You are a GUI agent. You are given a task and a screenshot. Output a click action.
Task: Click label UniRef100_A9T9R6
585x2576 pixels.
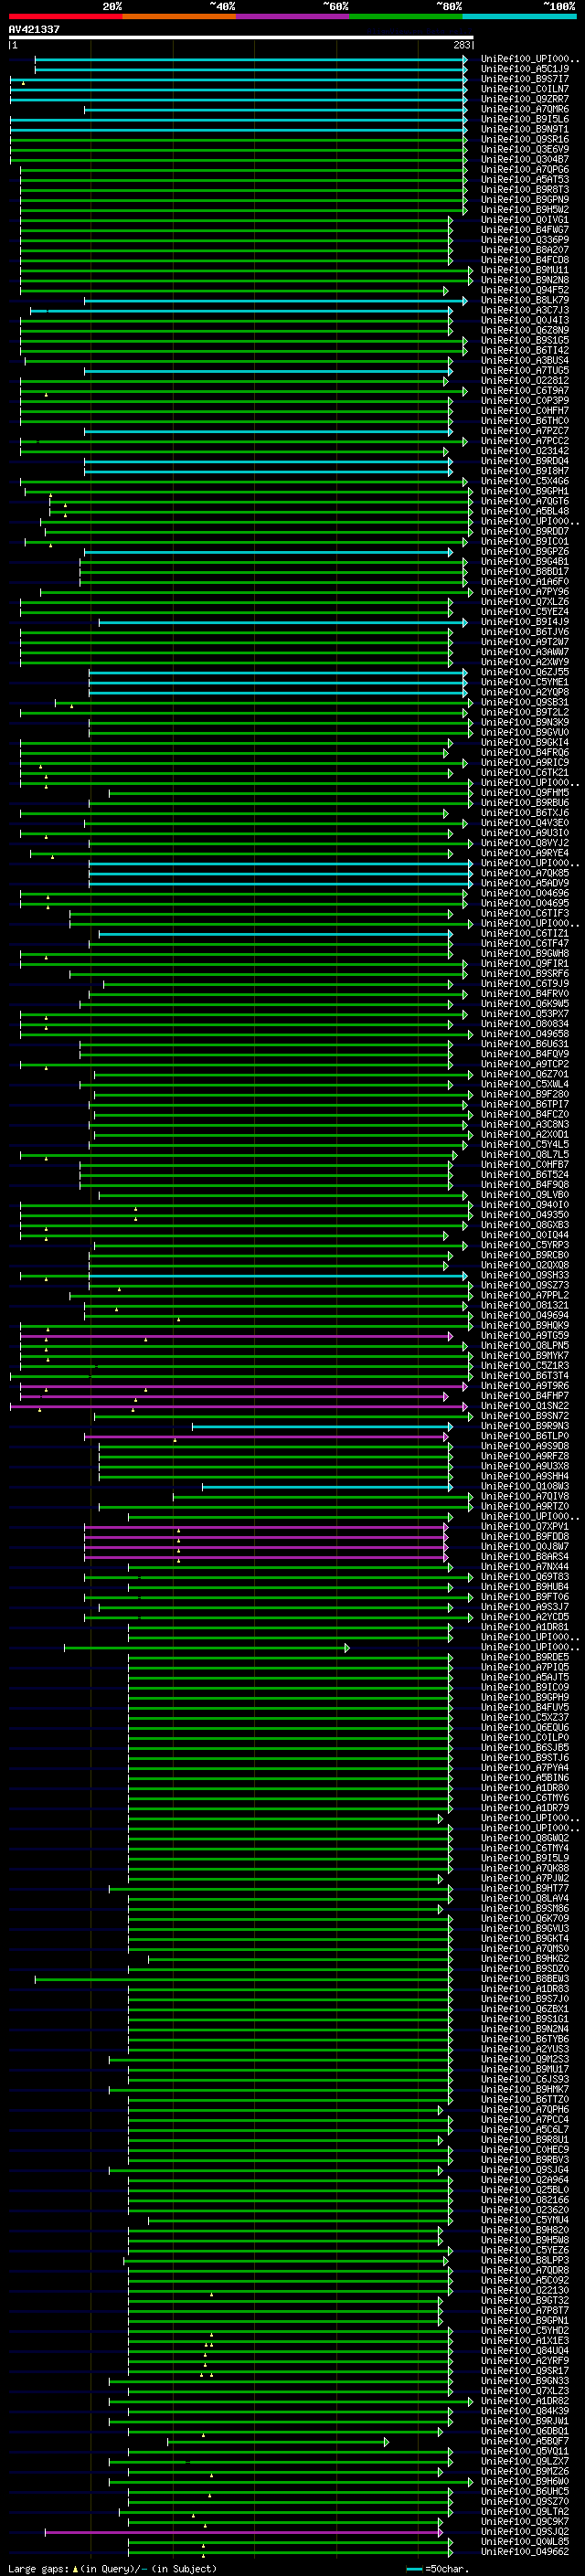[x=525, y=1386]
